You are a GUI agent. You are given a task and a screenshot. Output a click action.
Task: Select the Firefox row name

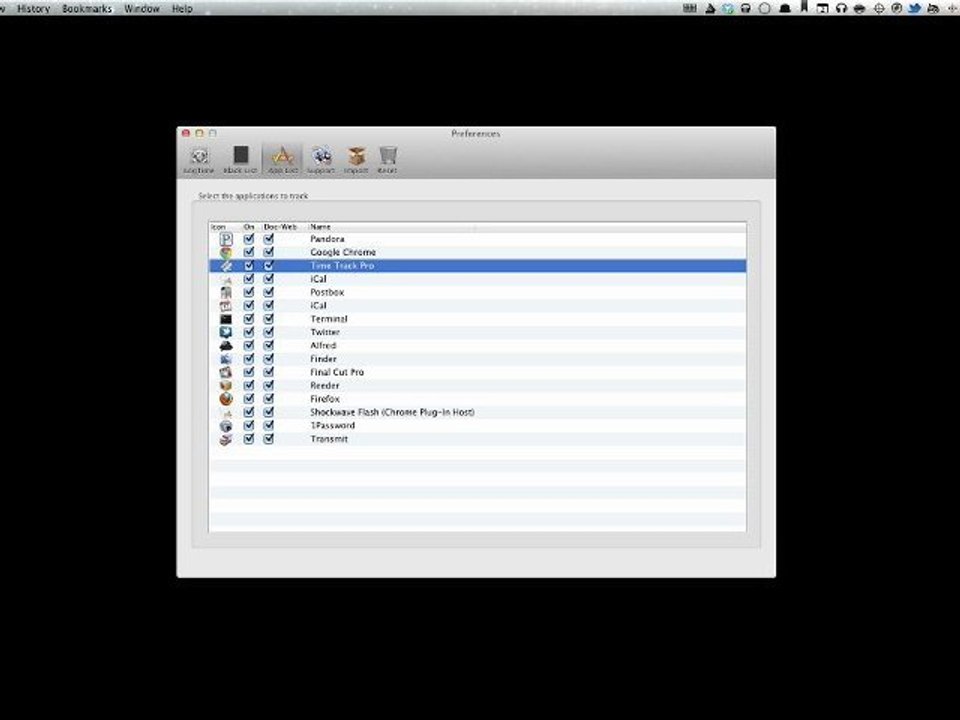324,399
